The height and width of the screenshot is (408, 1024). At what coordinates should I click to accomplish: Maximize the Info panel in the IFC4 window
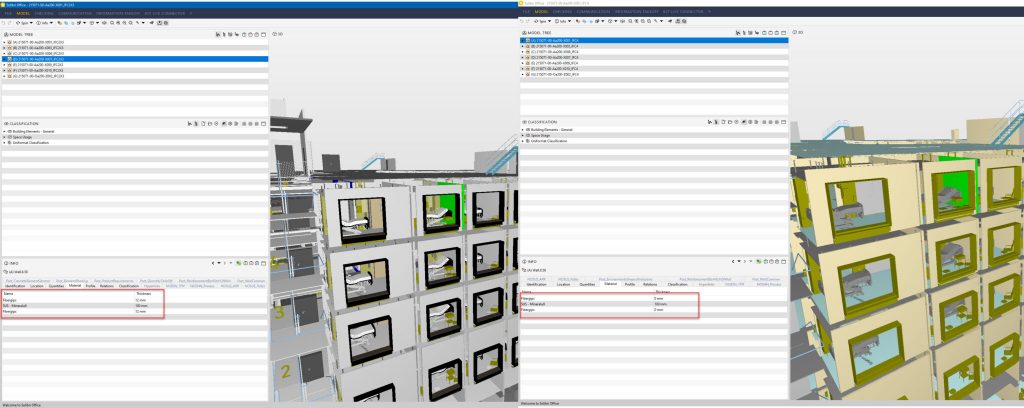point(783,262)
